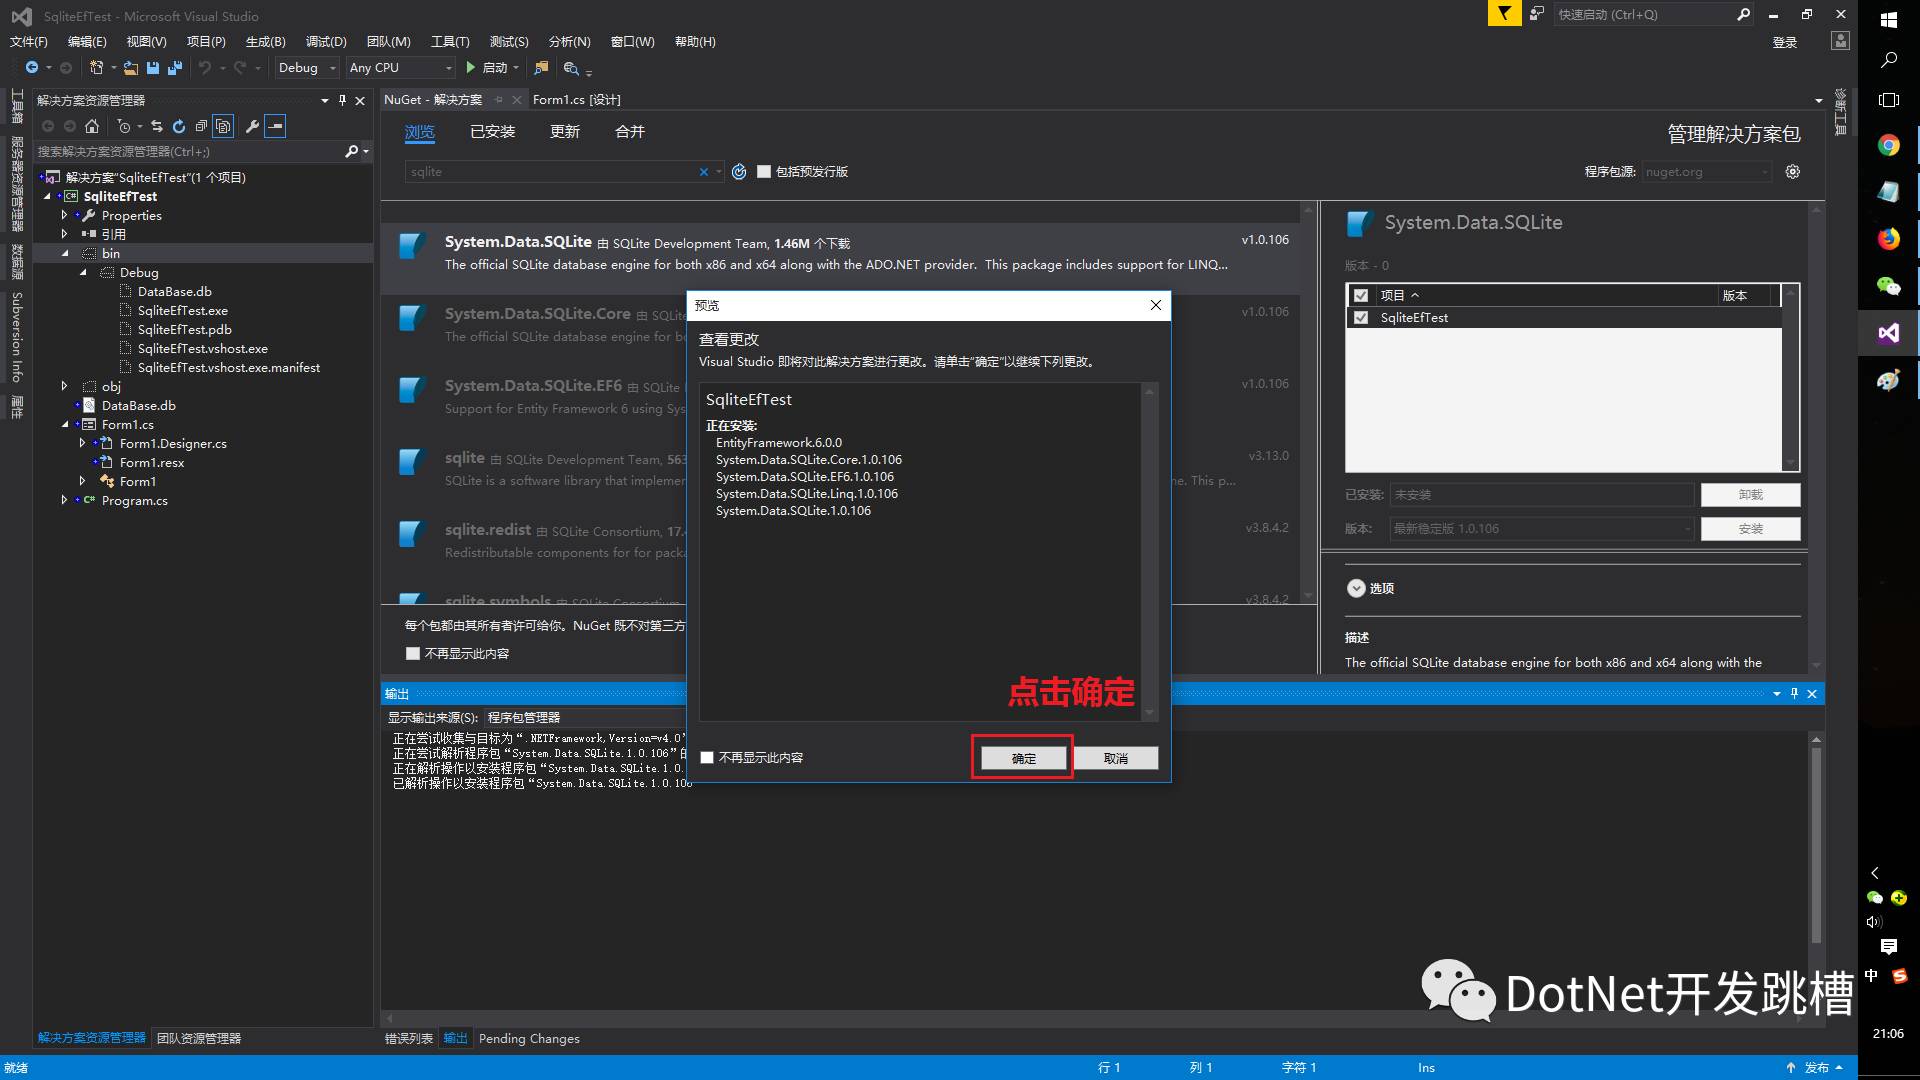Open Firefox from the taskbar
This screenshot has width=1920, height=1080.
(1889, 238)
